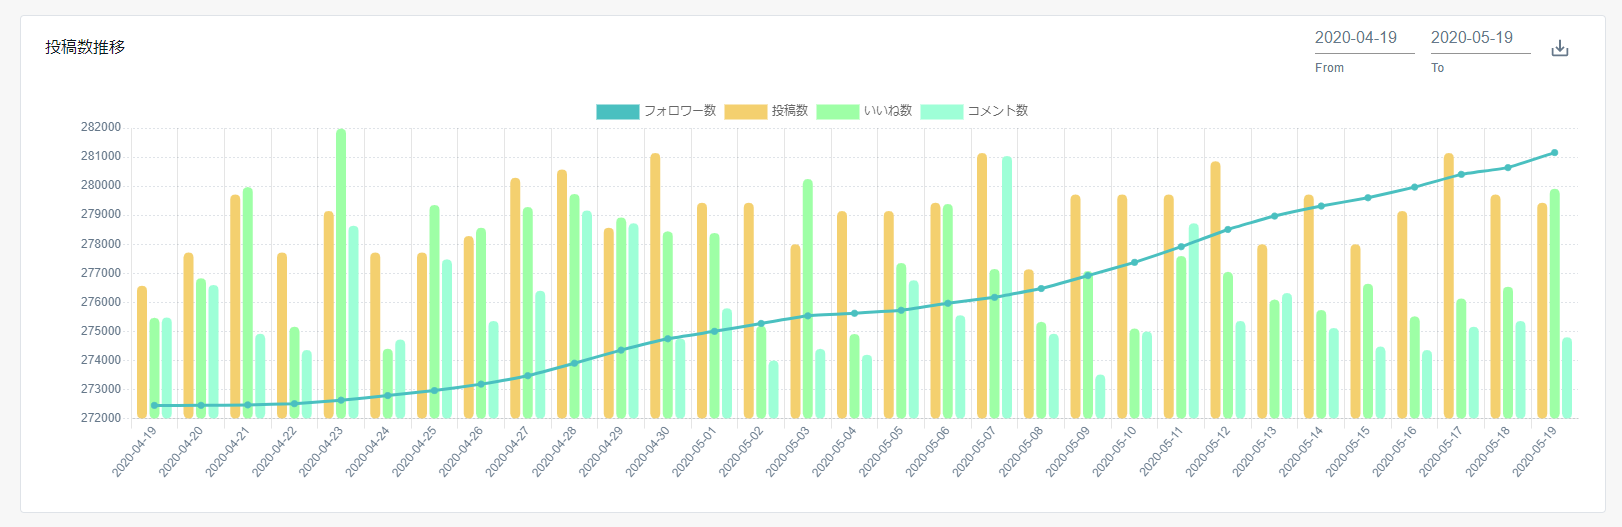
Task: Select the follower line point at 2020-04-19
Action: (154, 405)
